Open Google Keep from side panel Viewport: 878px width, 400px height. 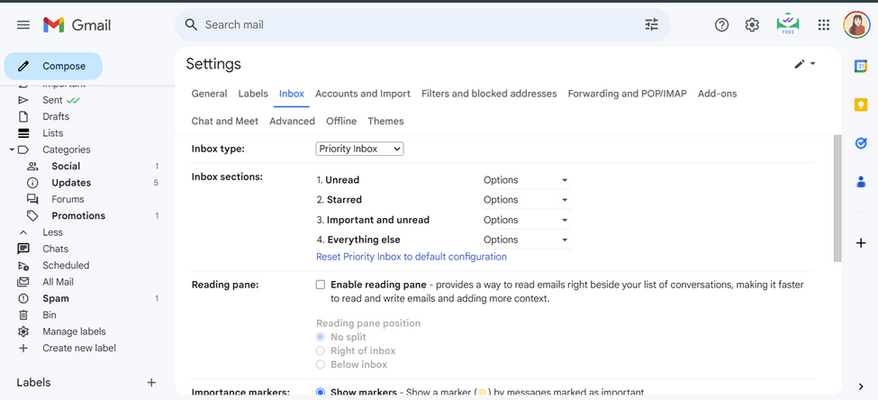point(860,105)
